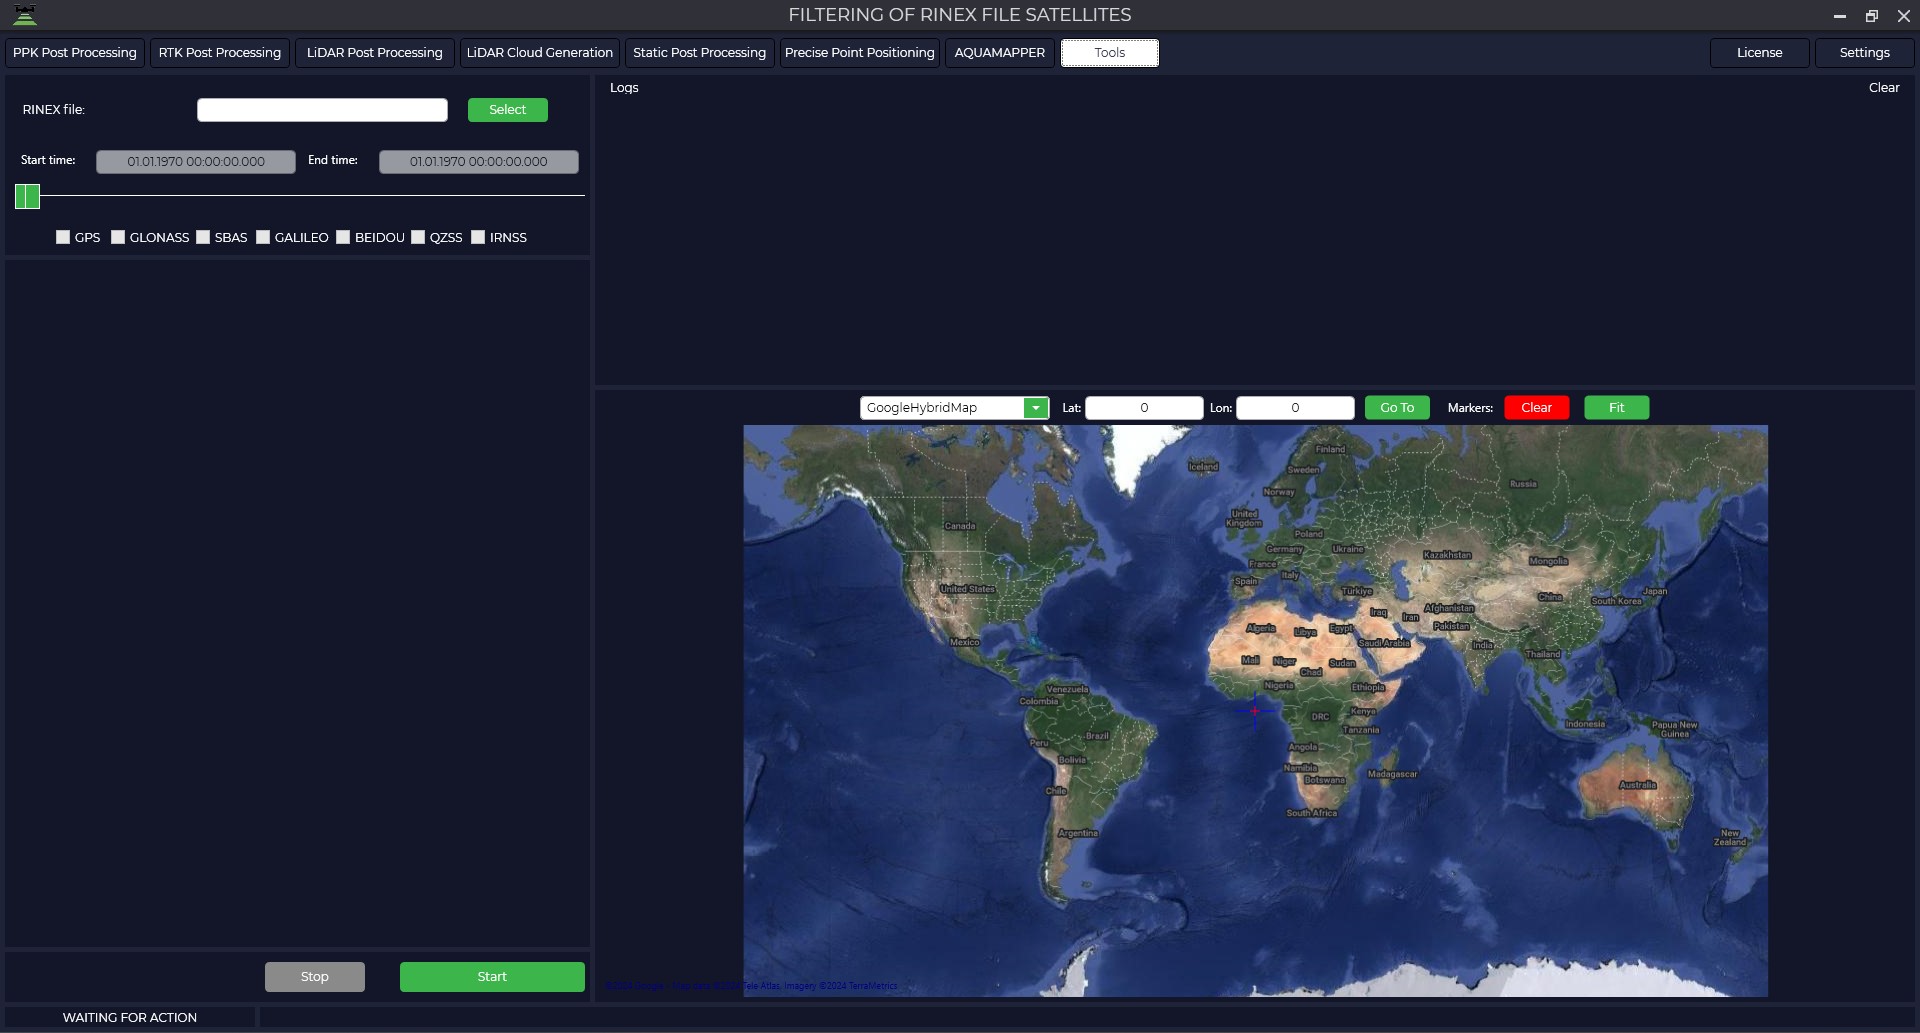Open the GoogleHybridMap dropdown arrow
1920x1033 pixels.
1036,408
